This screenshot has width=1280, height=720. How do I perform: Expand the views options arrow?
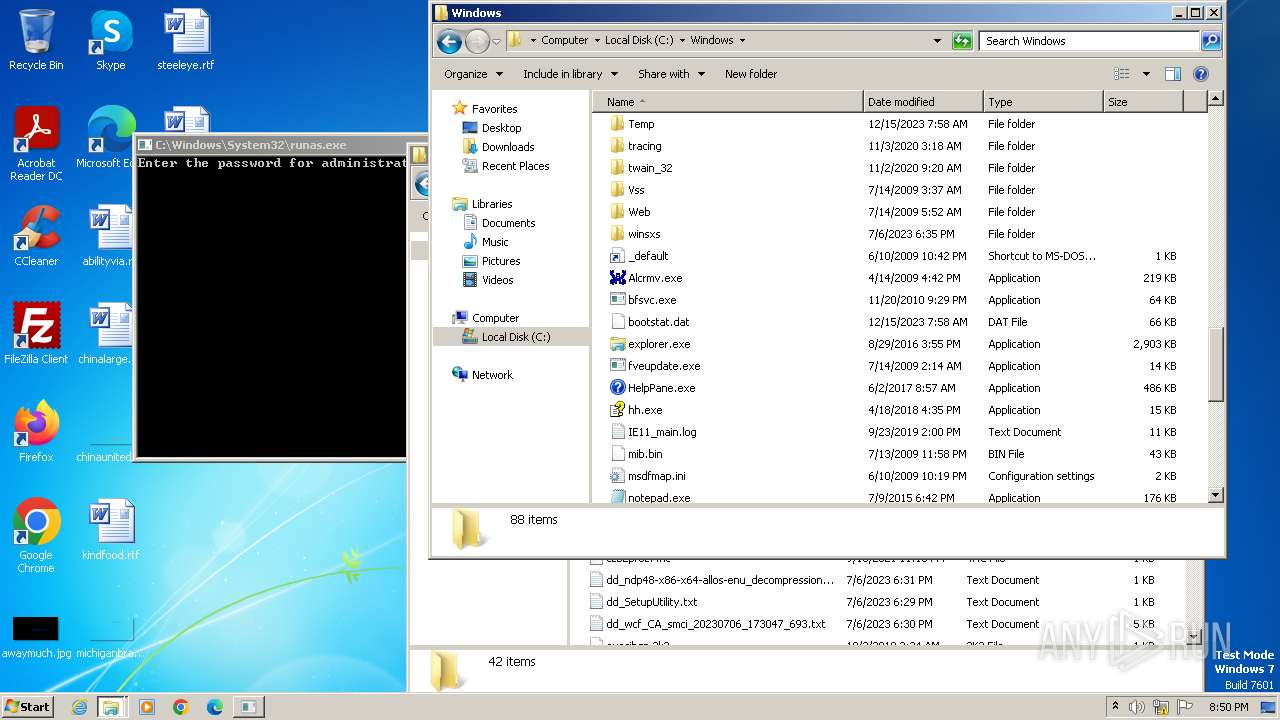(x=1146, y=74)
